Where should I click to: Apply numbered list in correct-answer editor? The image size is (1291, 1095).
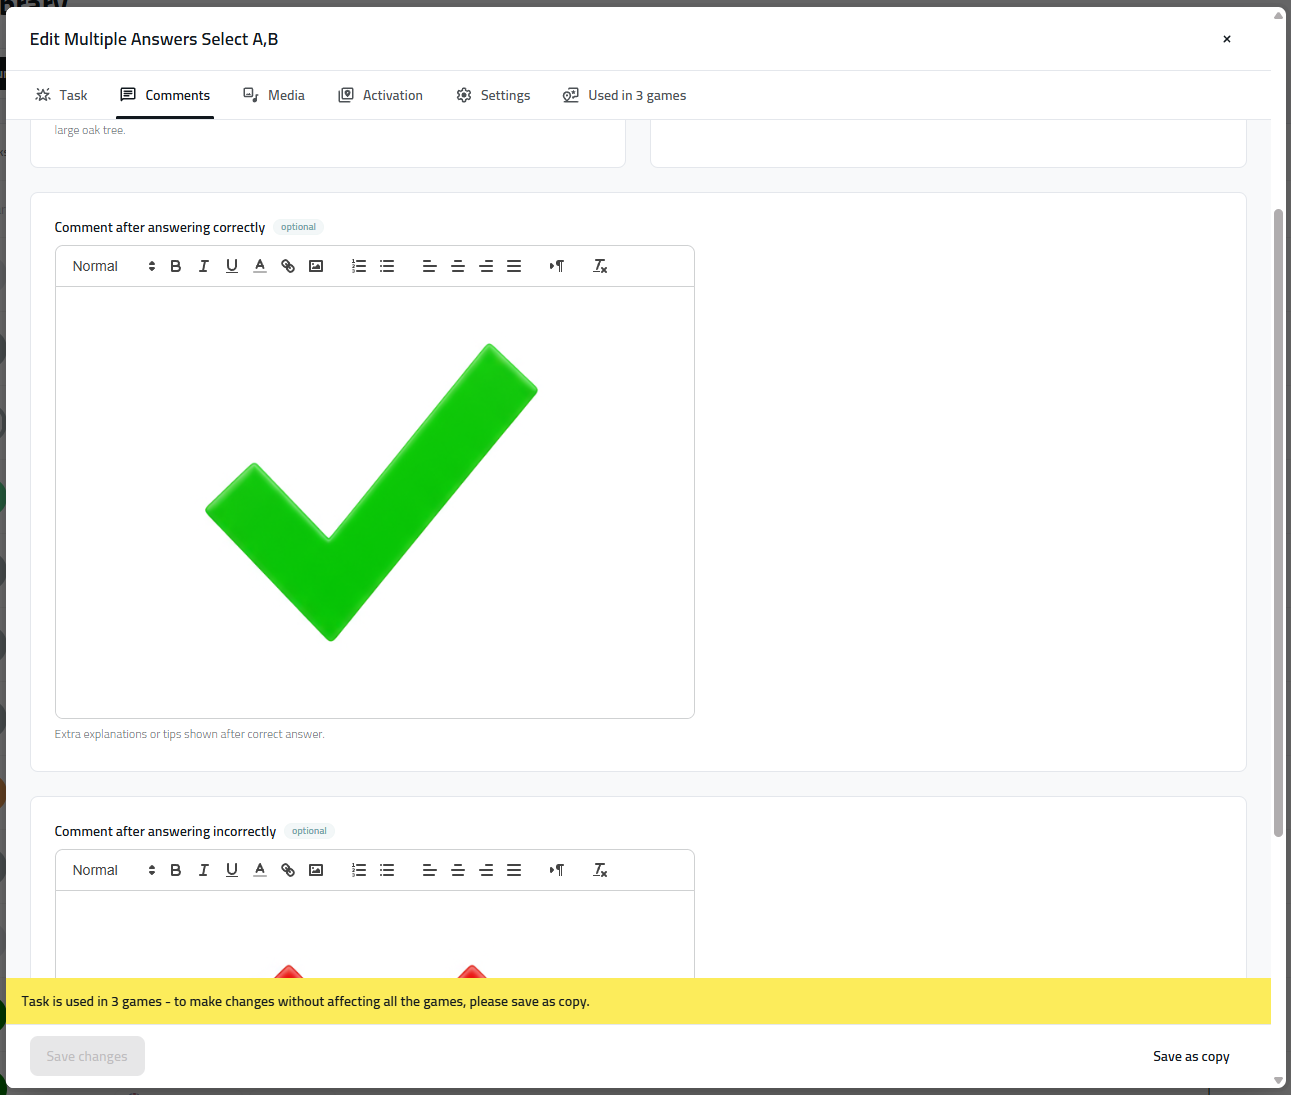359,266
